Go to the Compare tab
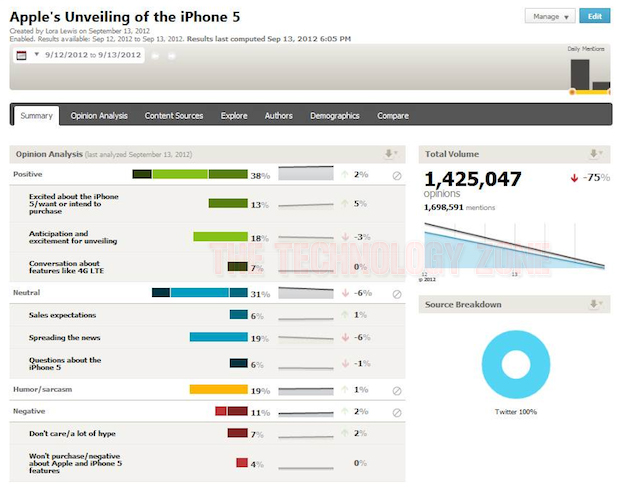This screenshot has width=620, height=487. tap(393, 116)
